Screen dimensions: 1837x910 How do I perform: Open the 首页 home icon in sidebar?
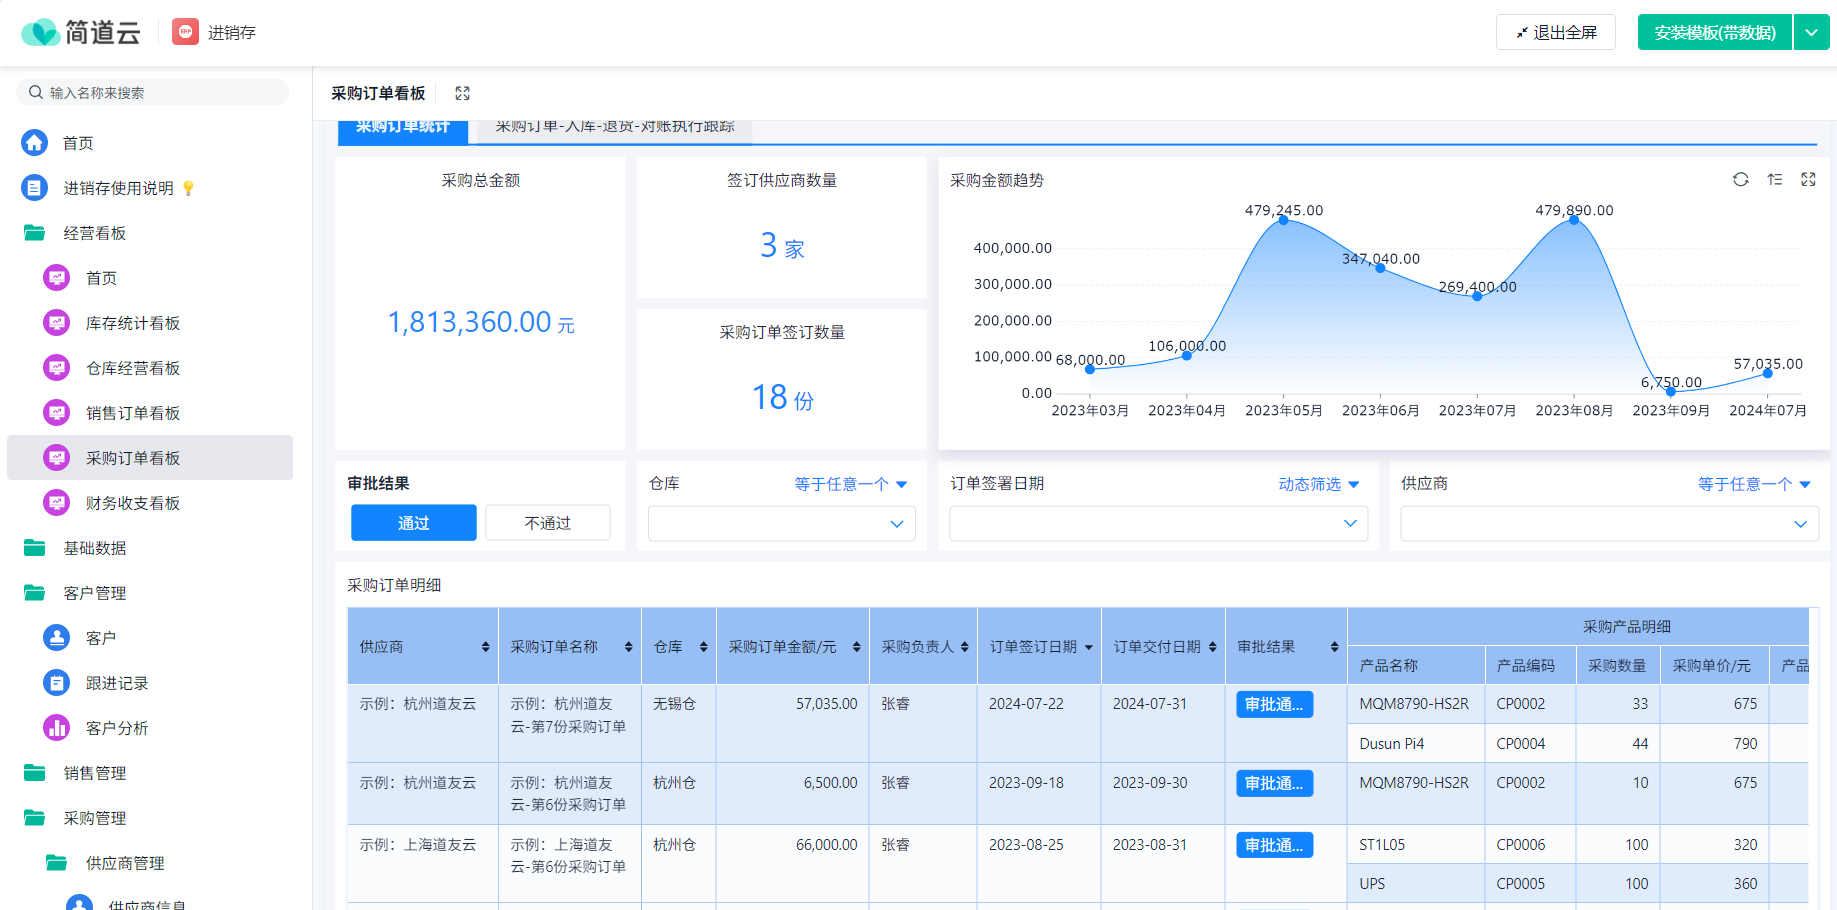point(35,143)
